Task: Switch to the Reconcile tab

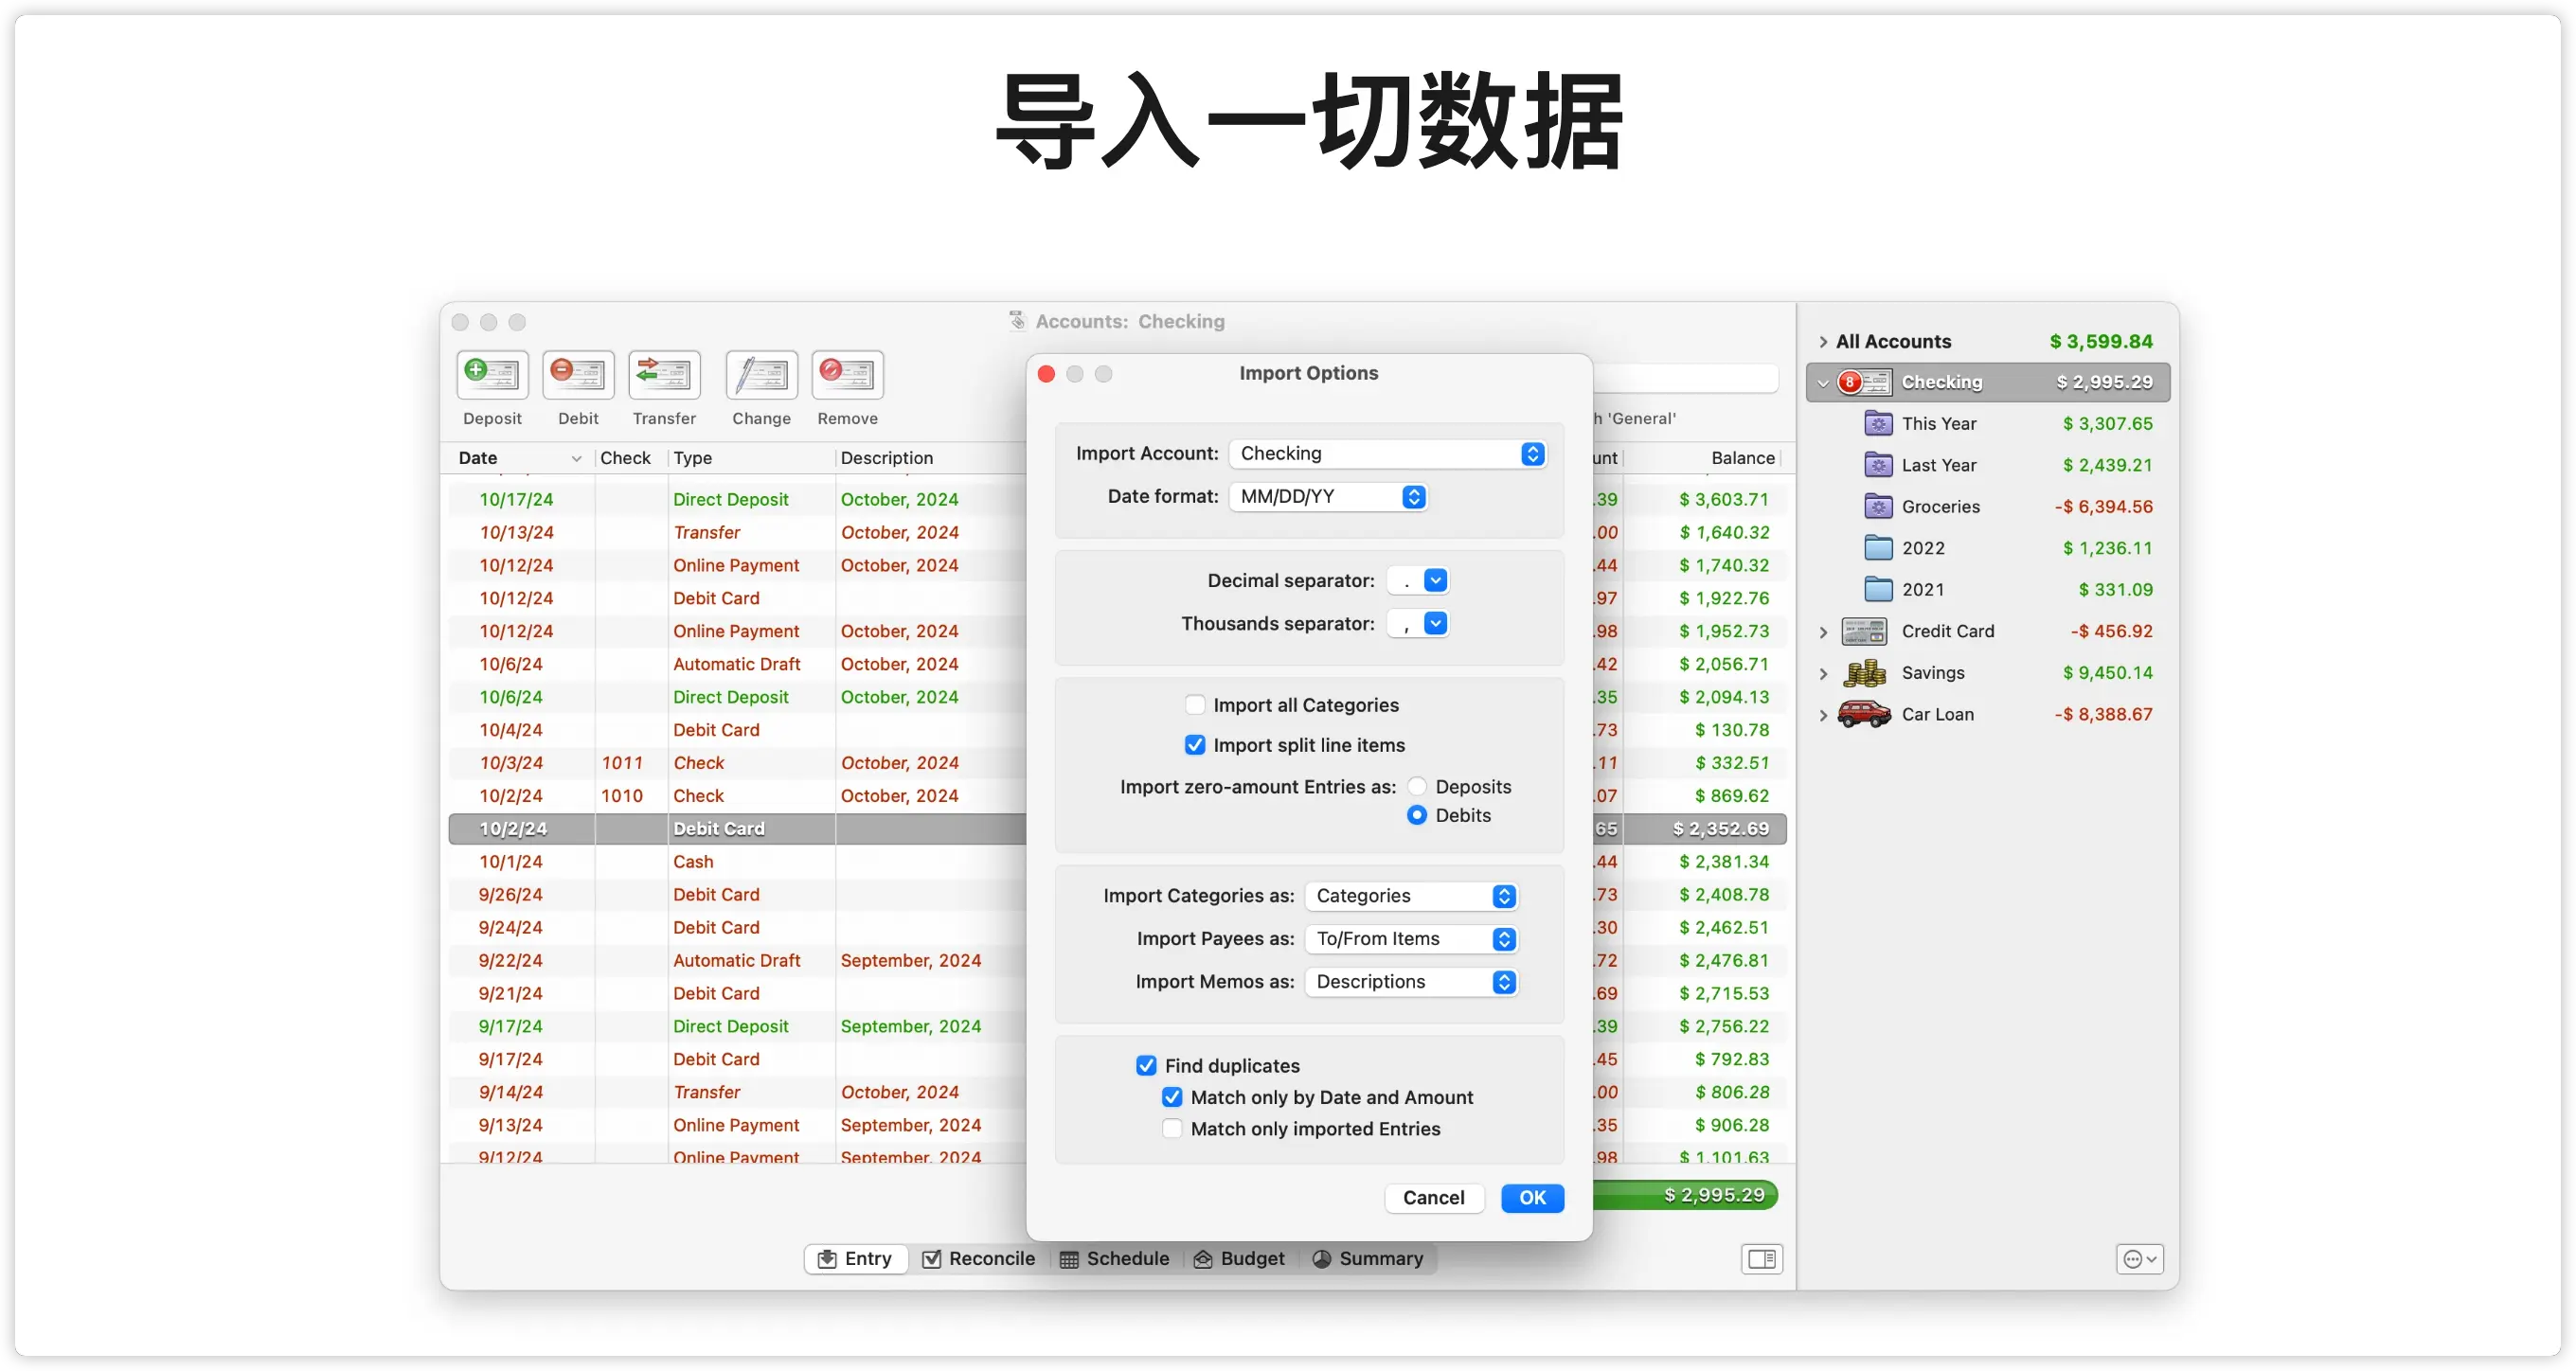Action: pyautogui.click(x=978, y=1259)
